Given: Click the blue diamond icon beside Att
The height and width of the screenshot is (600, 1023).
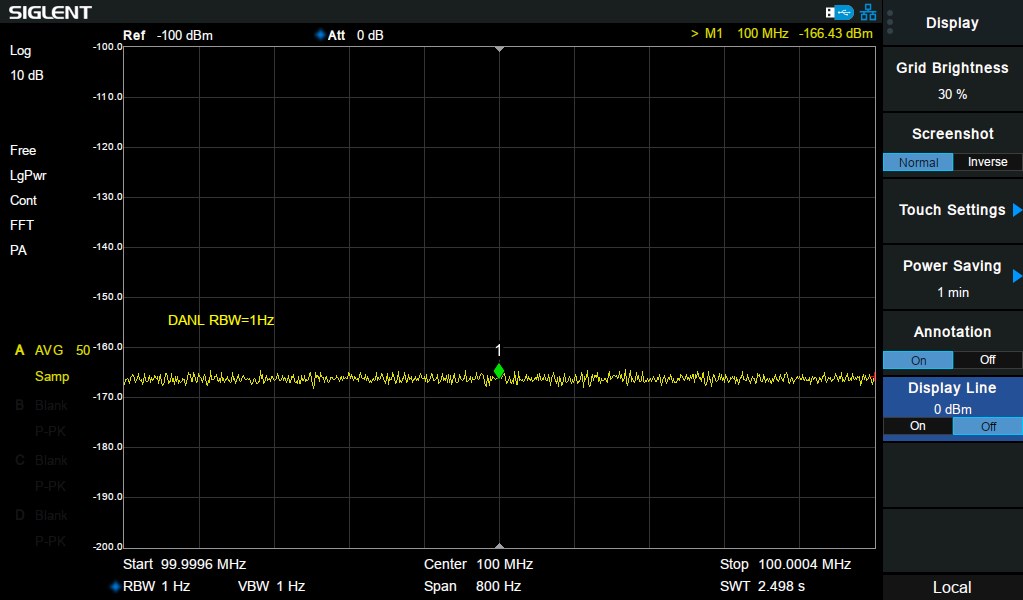Looking at the screenshot, I should coord(320,35).
